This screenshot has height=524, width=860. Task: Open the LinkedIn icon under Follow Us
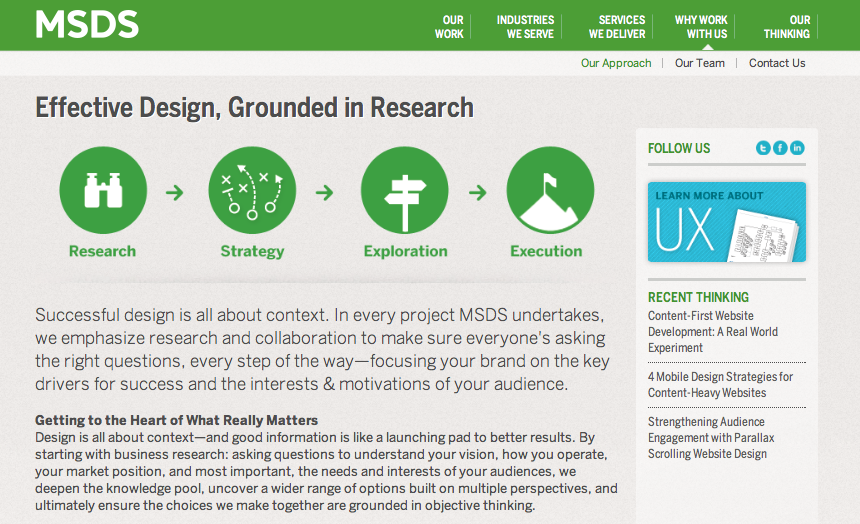click(797, 148)
